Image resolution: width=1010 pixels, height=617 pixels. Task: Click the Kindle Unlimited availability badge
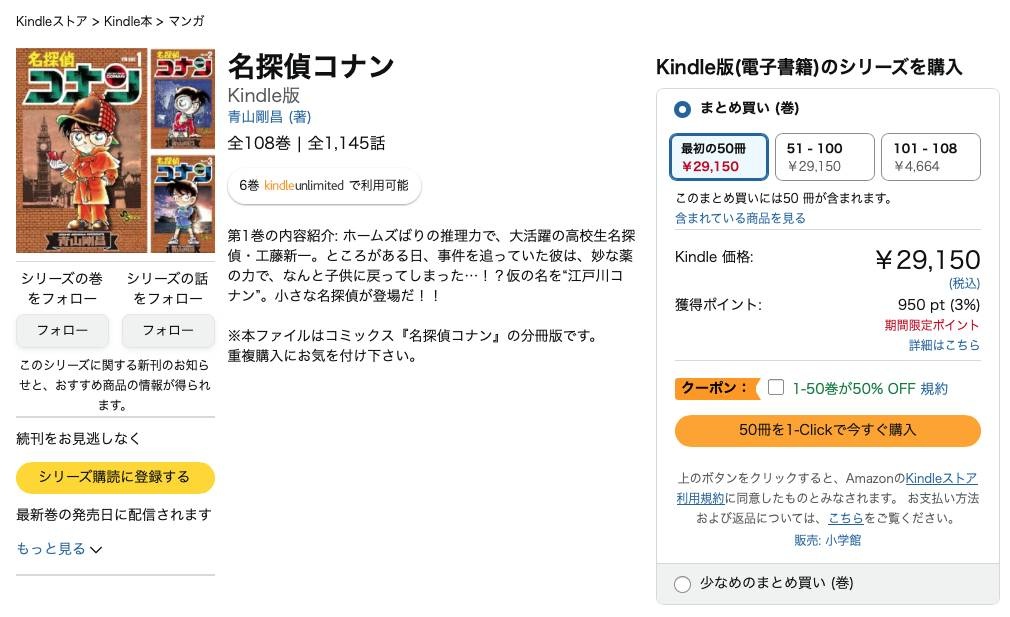point(324,186)
